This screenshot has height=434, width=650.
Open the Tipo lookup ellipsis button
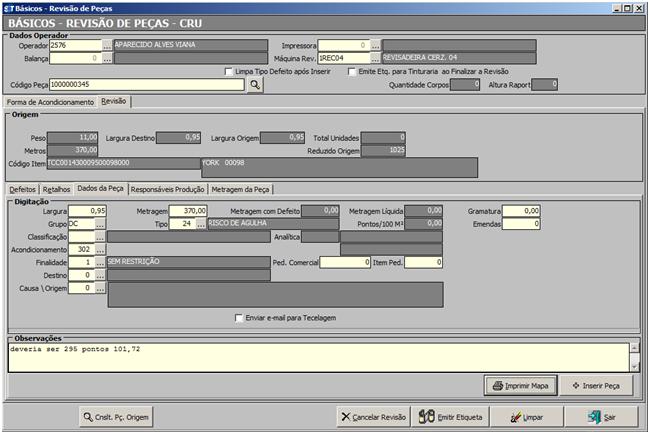tap(201, 224)
